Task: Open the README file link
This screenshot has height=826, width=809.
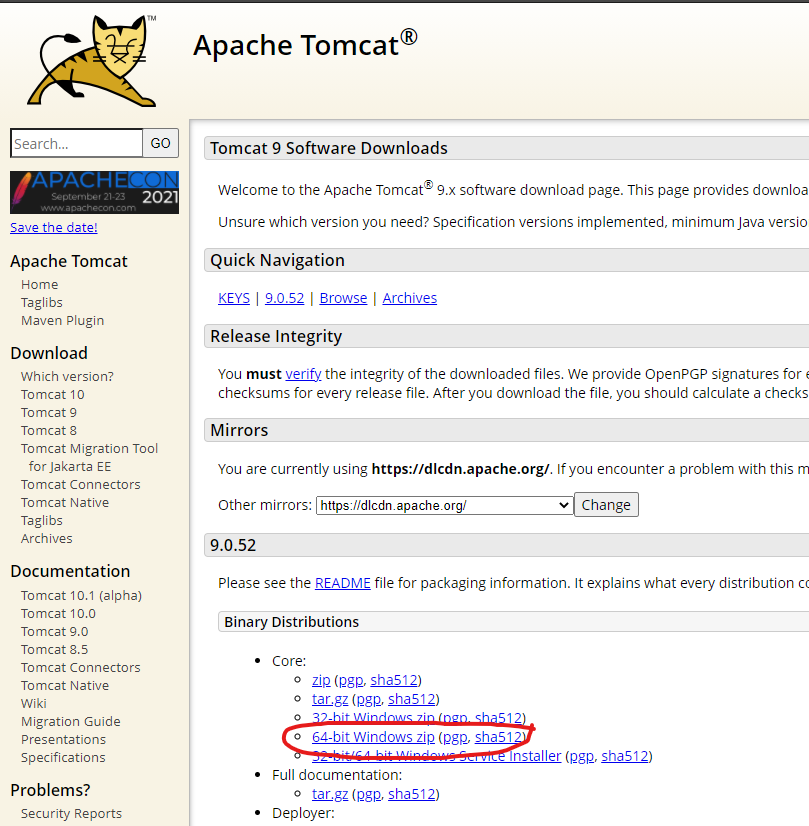Action: click(x=343, y=583)
